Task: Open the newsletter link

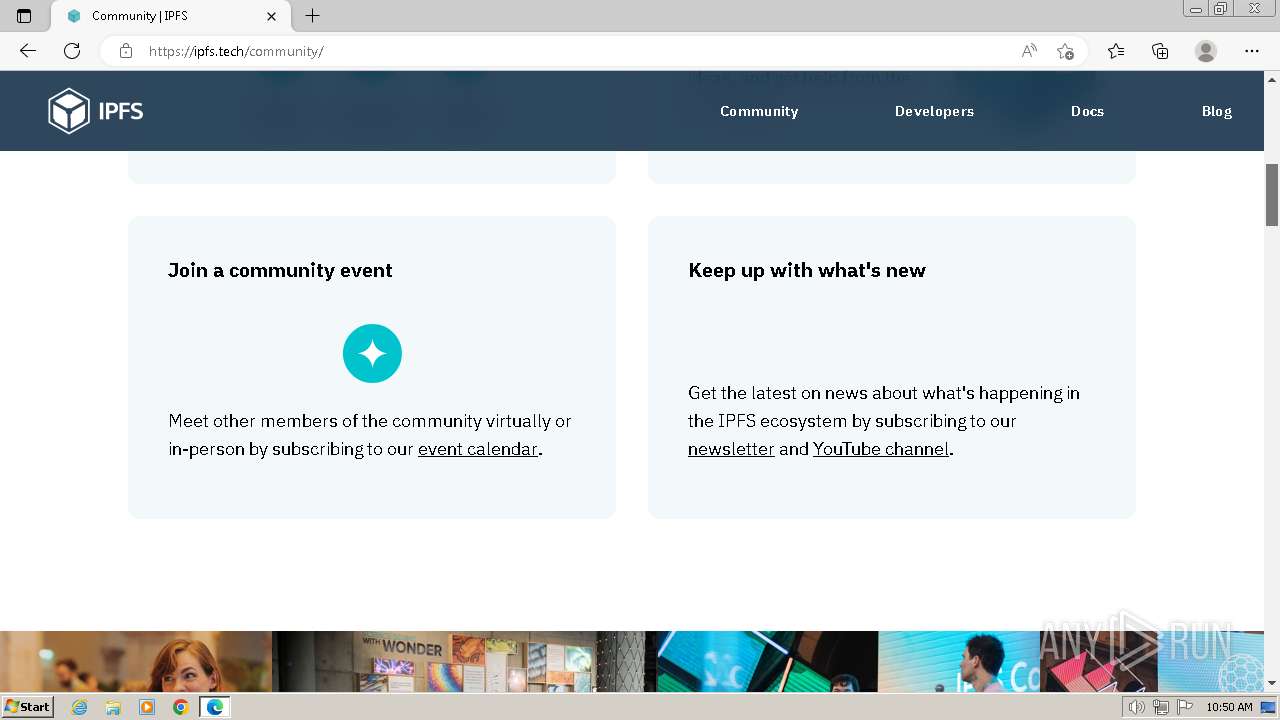Action: (x=731, y=449)
